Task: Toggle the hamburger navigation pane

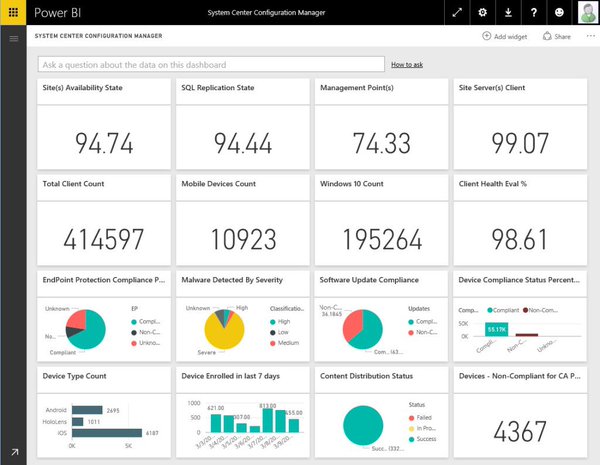Action: [x=13, y=37]
